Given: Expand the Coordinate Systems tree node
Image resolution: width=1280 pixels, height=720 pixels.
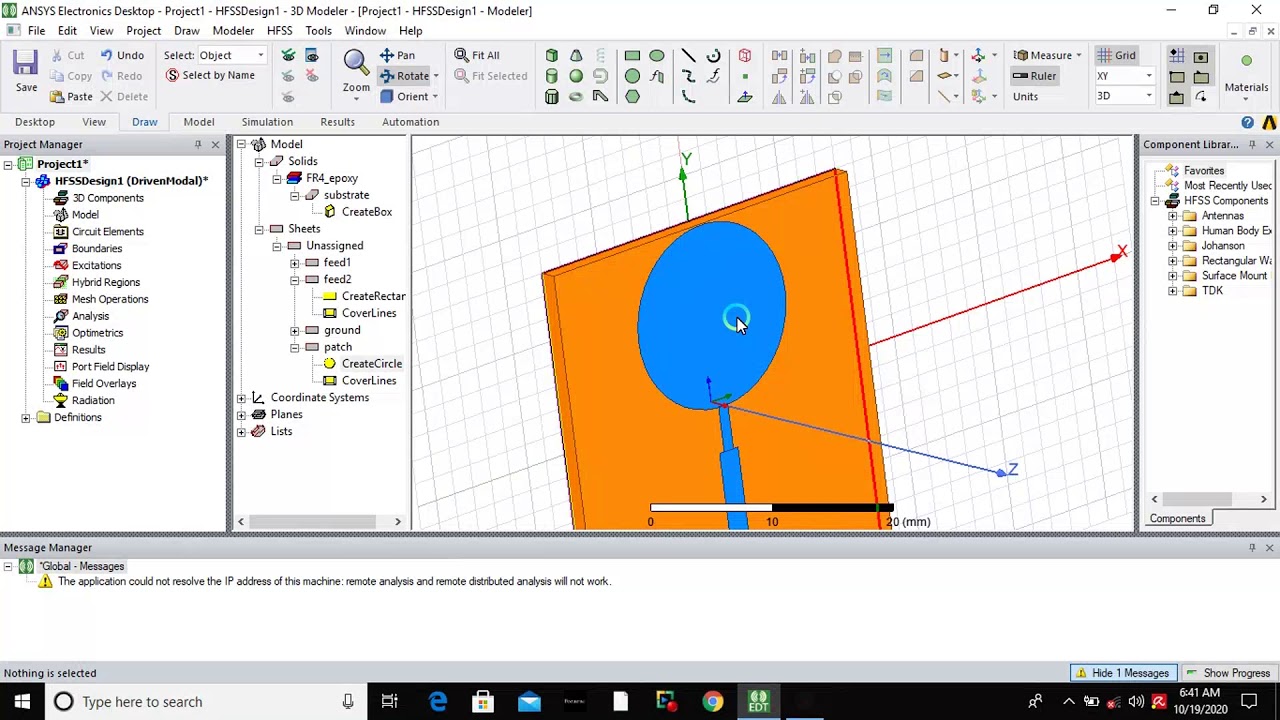Looking at the screenshot, I should coord(241,398).
